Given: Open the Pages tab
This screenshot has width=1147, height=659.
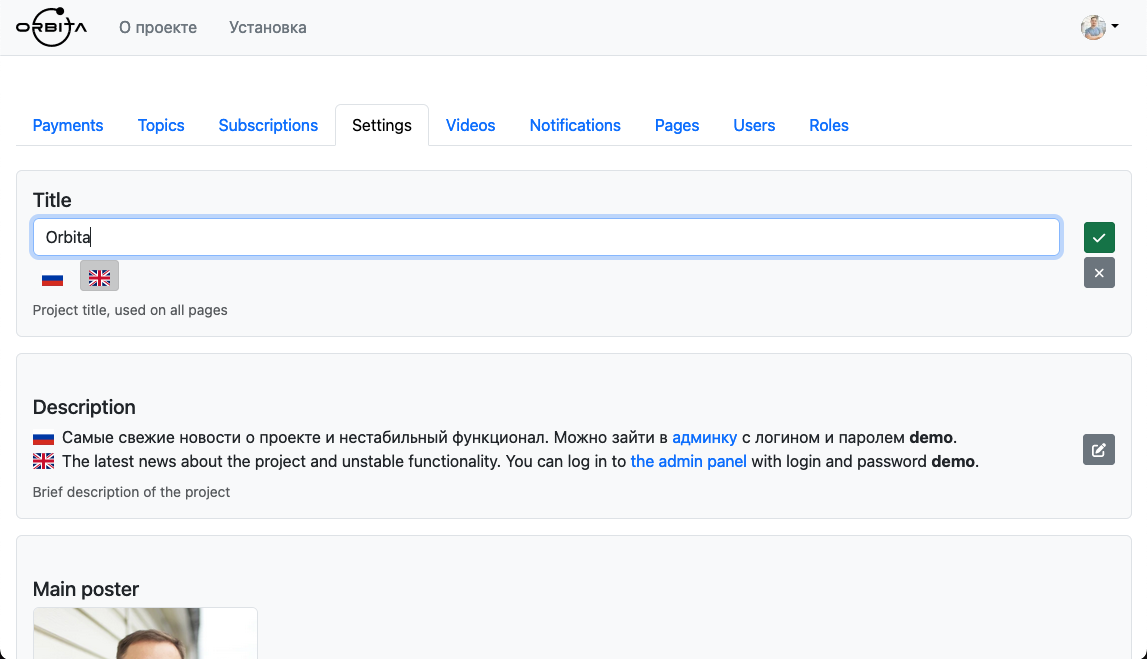Looking at the screenshot, I should (x=677, y=126).
